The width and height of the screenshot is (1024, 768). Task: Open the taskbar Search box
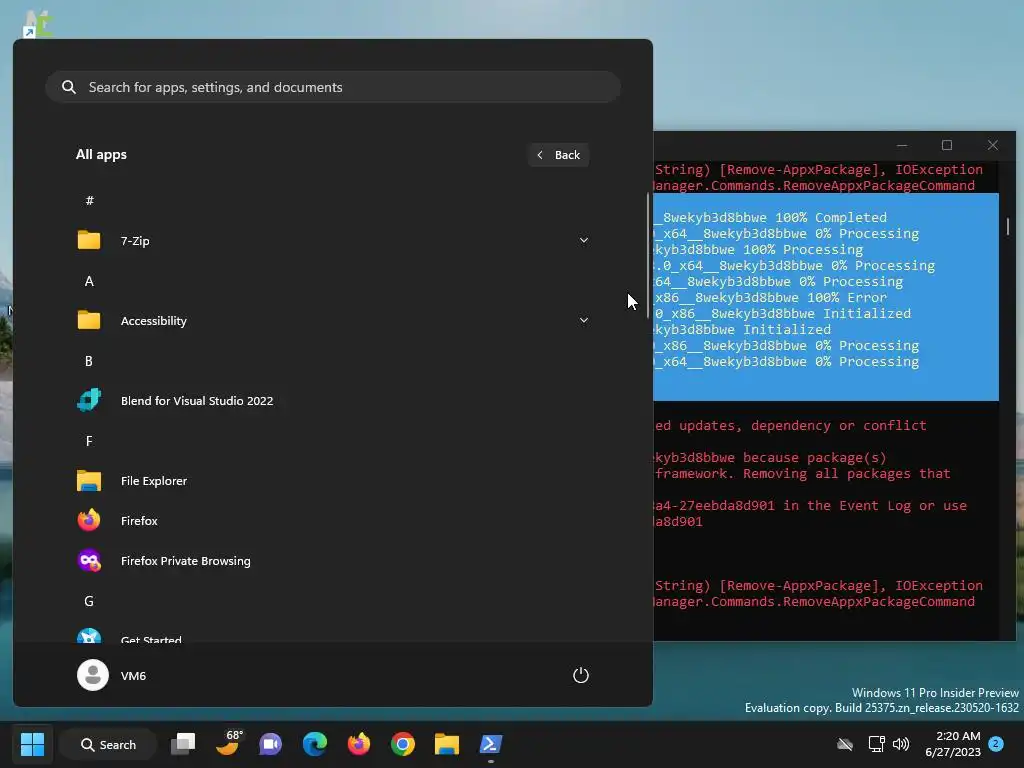tap(108, 744)
